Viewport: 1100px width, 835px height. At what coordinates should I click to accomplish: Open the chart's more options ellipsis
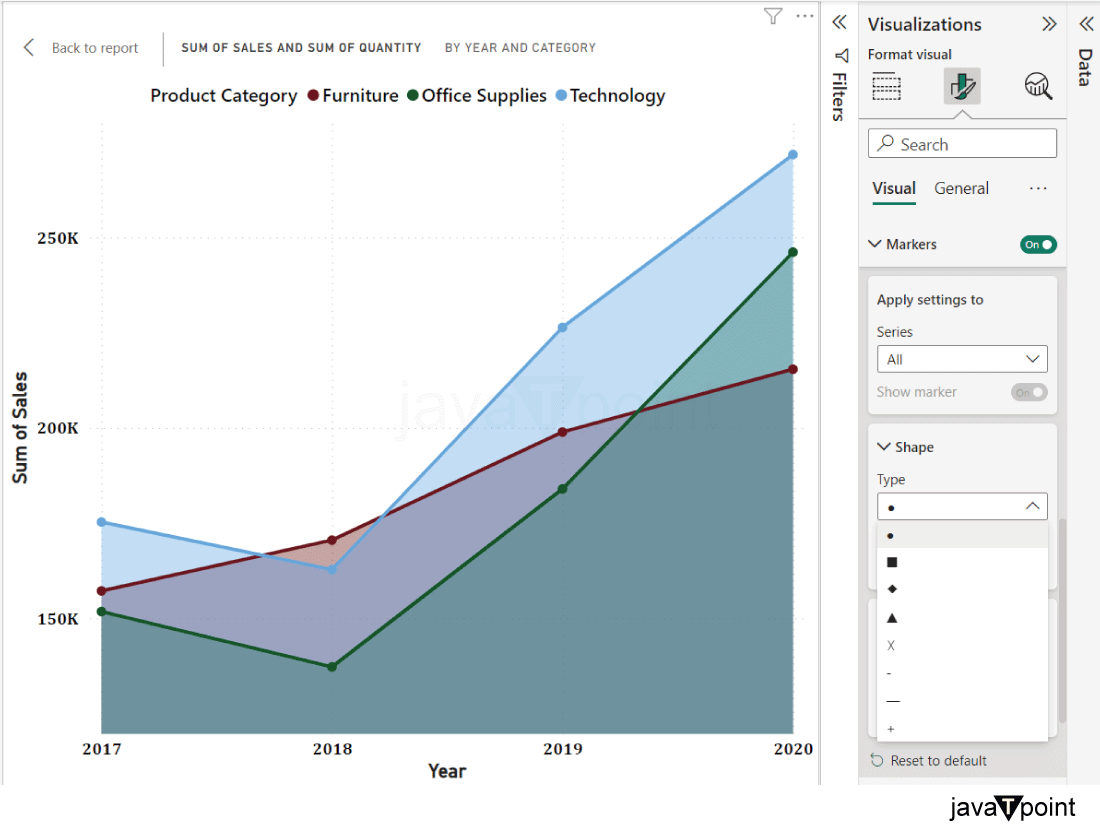(805, 15)
